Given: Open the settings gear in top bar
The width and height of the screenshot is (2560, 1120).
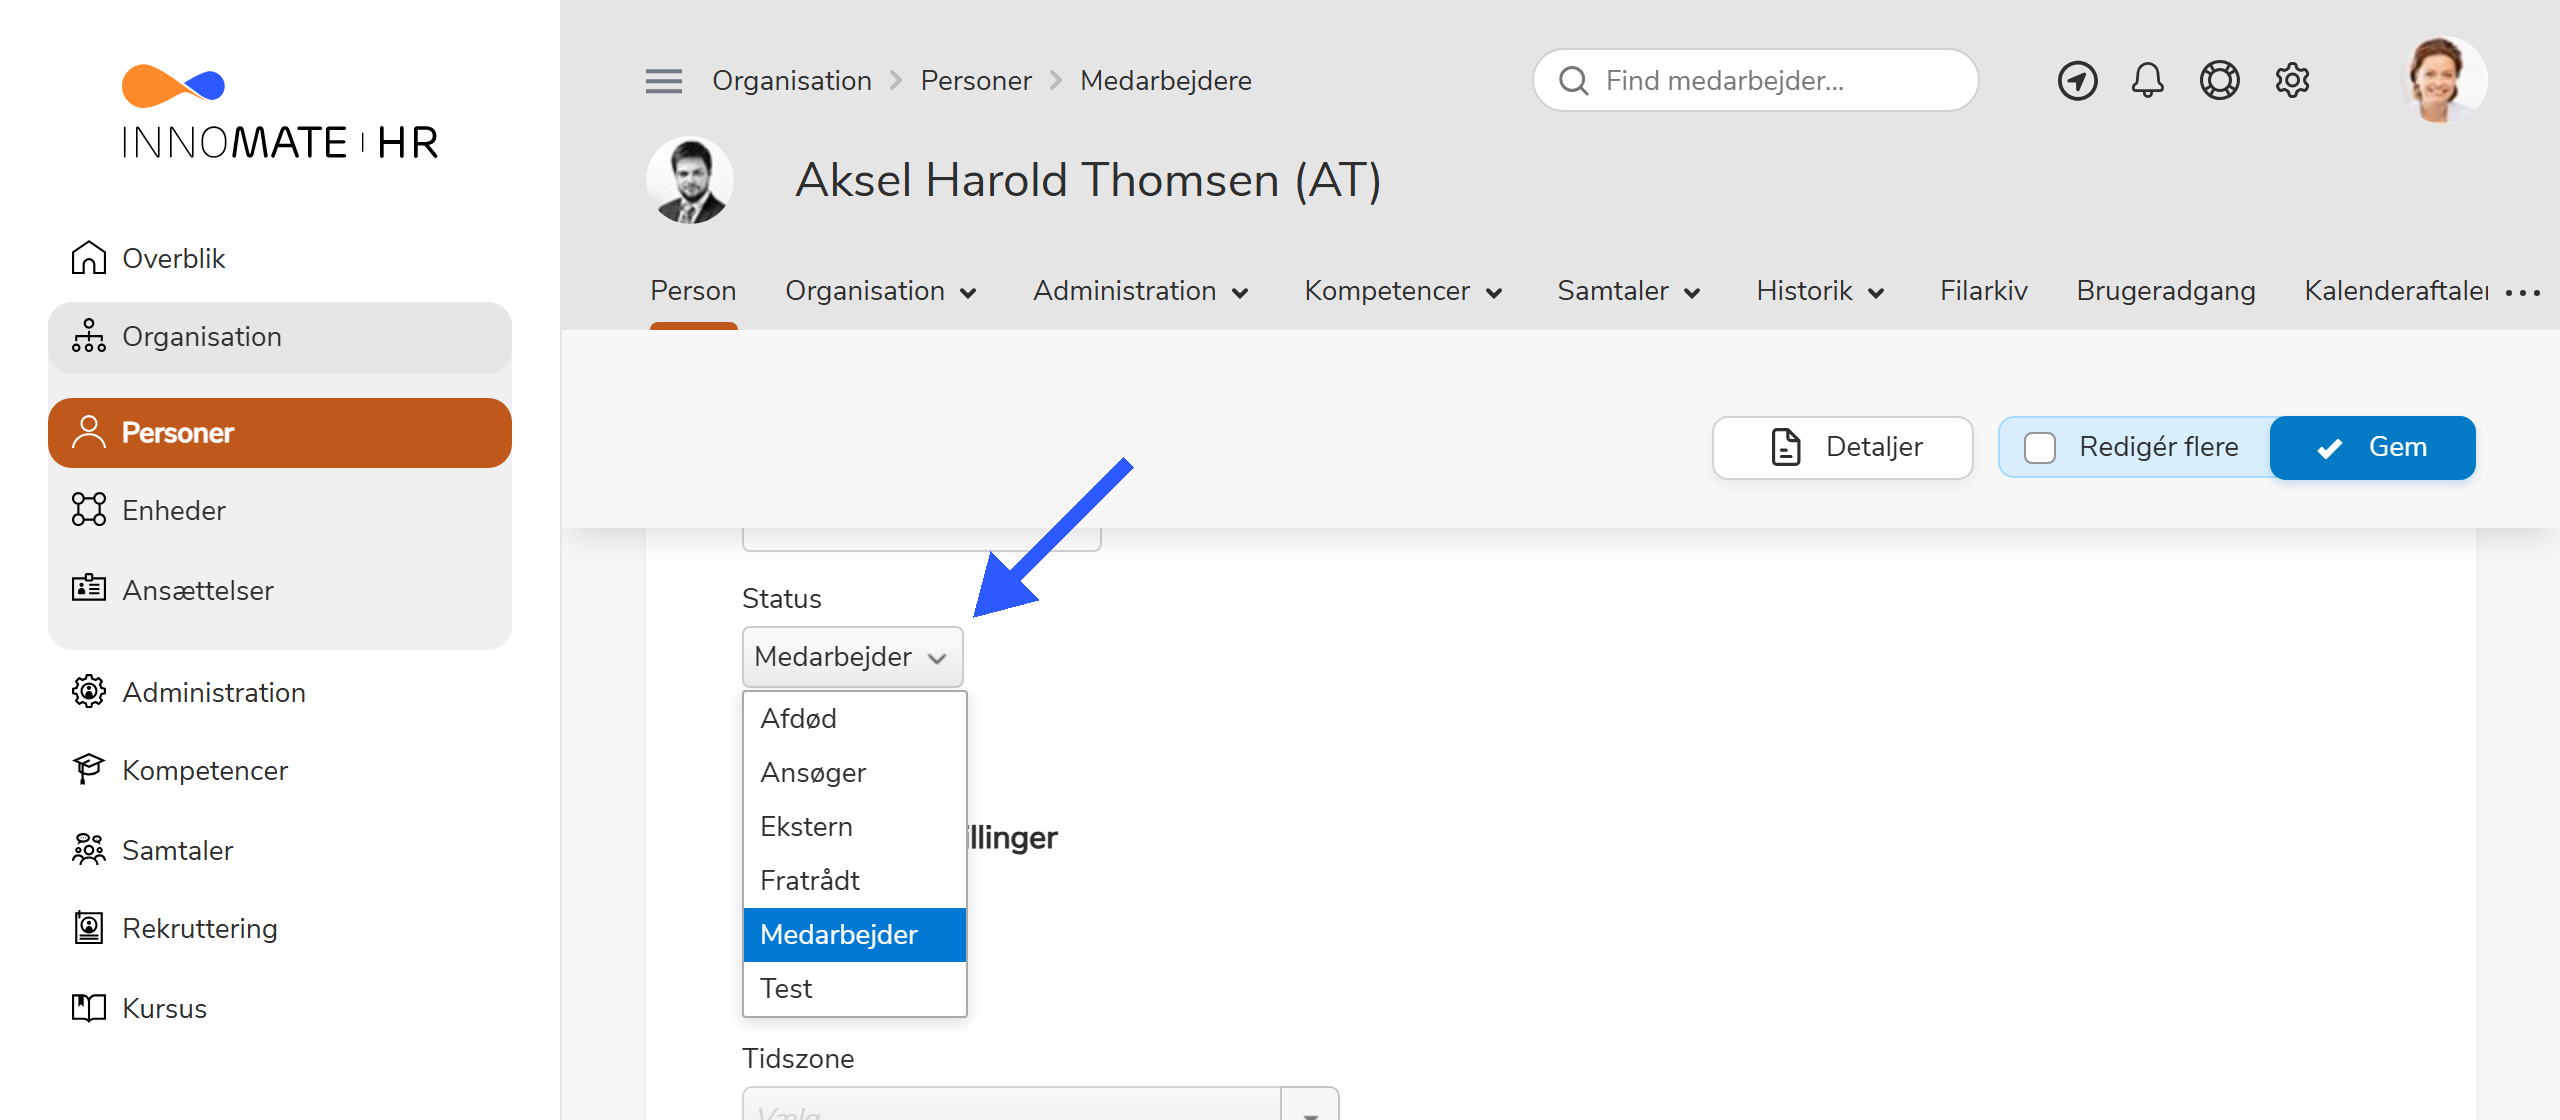Looking at the screenshot, I should click(x=2292, y=80).
